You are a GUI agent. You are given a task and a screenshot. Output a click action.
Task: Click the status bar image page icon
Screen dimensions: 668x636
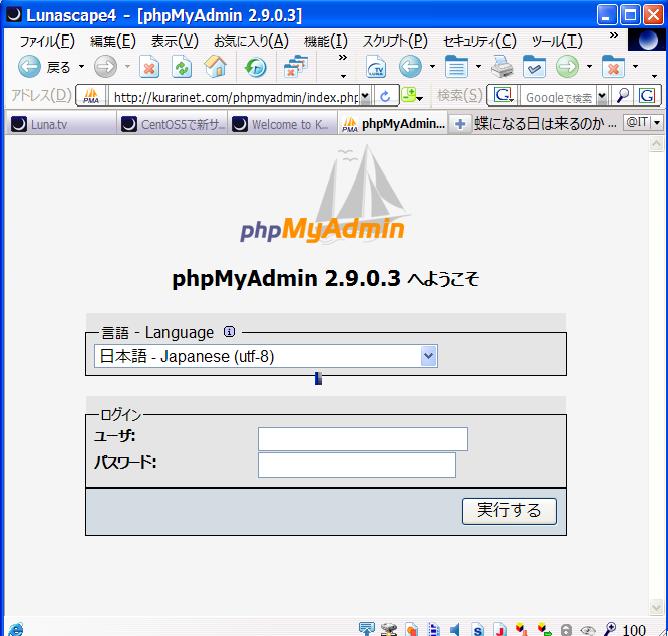coord(411,629)
